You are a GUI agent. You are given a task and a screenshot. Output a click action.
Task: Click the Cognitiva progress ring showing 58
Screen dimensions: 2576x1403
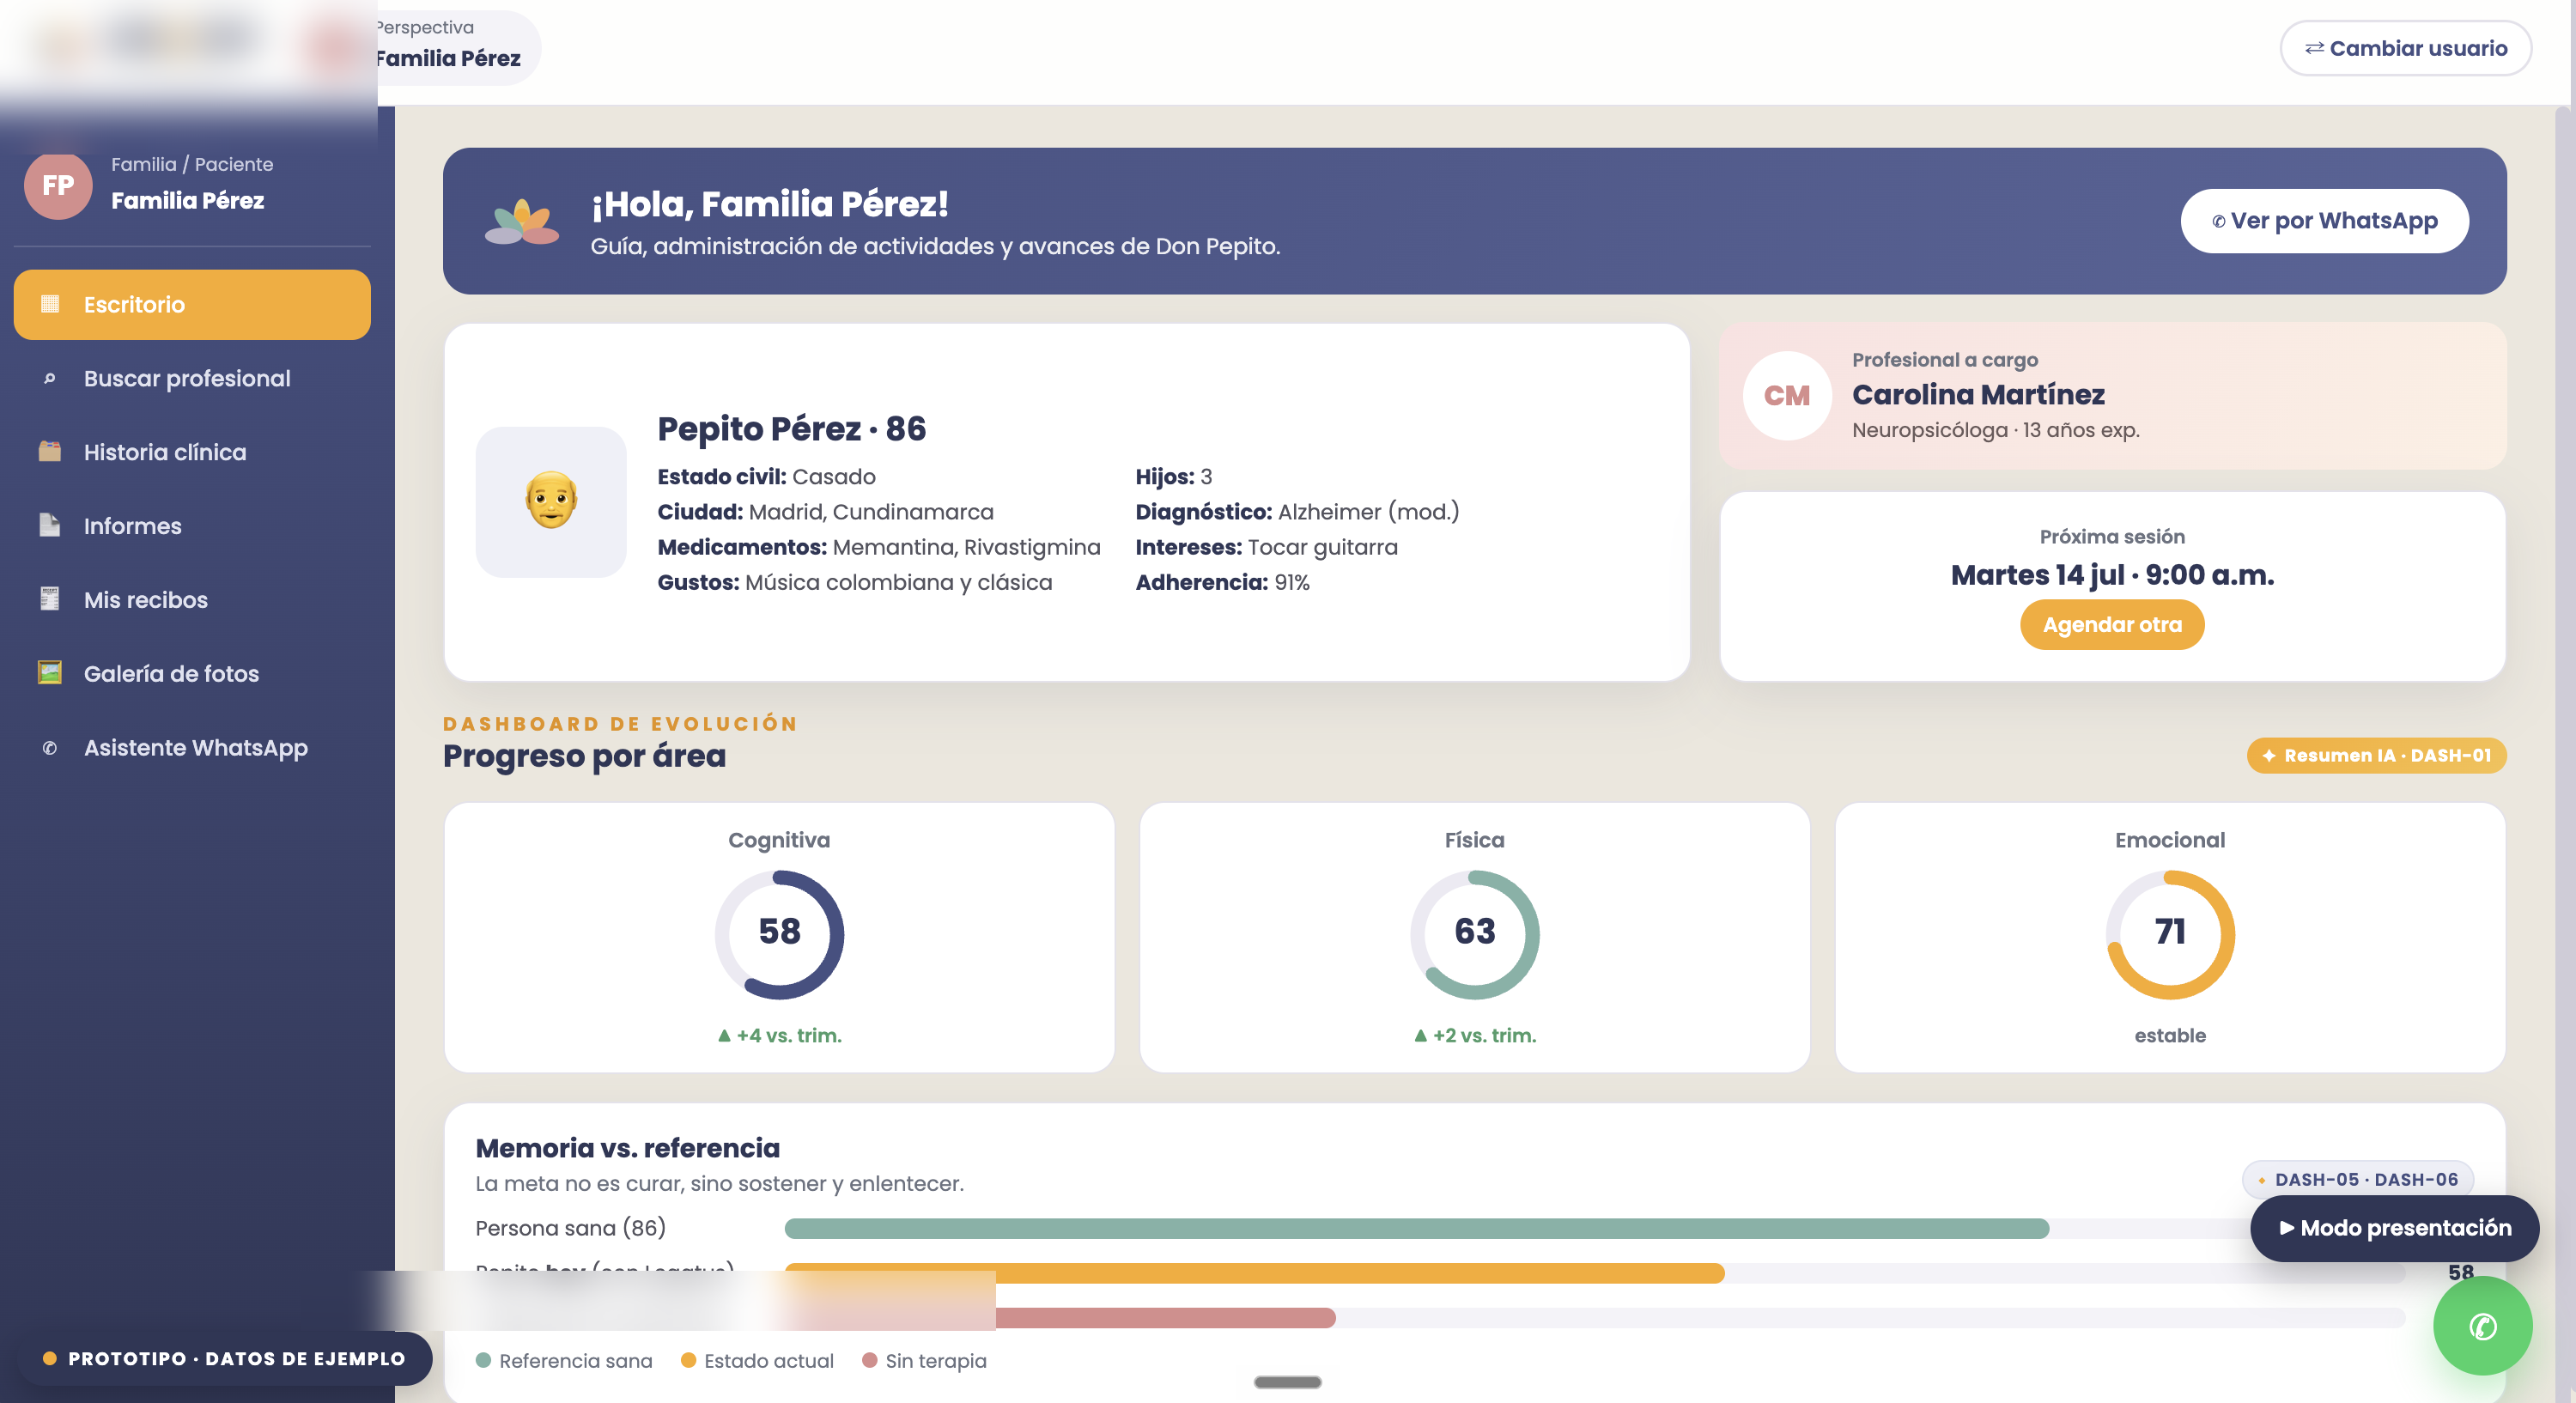779,934
